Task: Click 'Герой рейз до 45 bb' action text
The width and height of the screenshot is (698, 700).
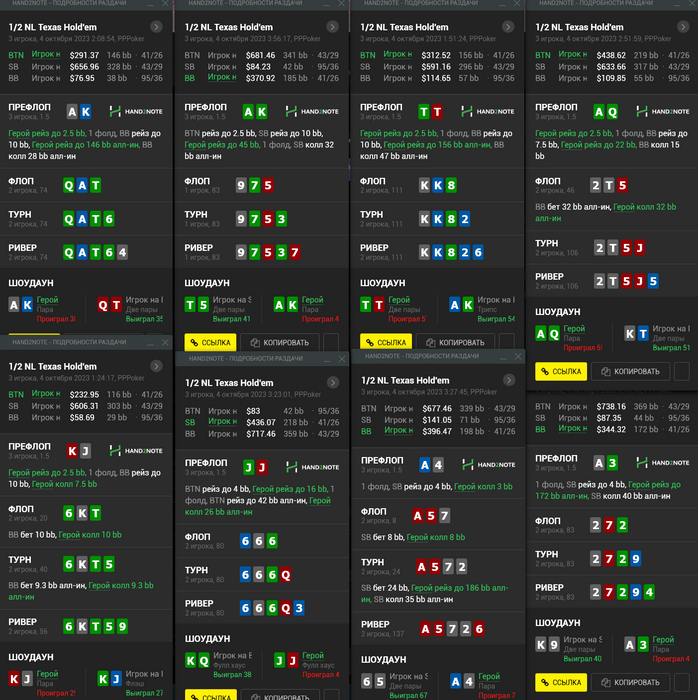Action: coord(222,145)
